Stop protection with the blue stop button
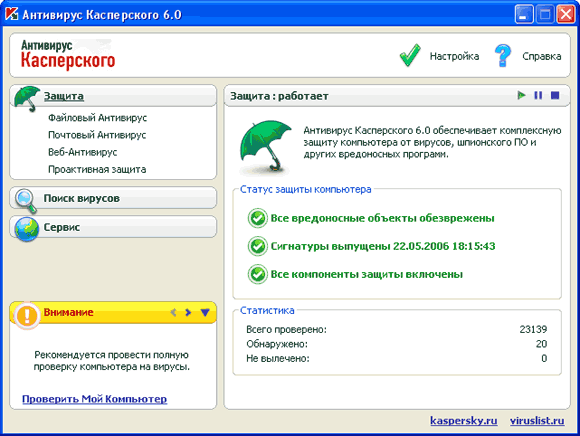The image size is (580, 436). 555,95
